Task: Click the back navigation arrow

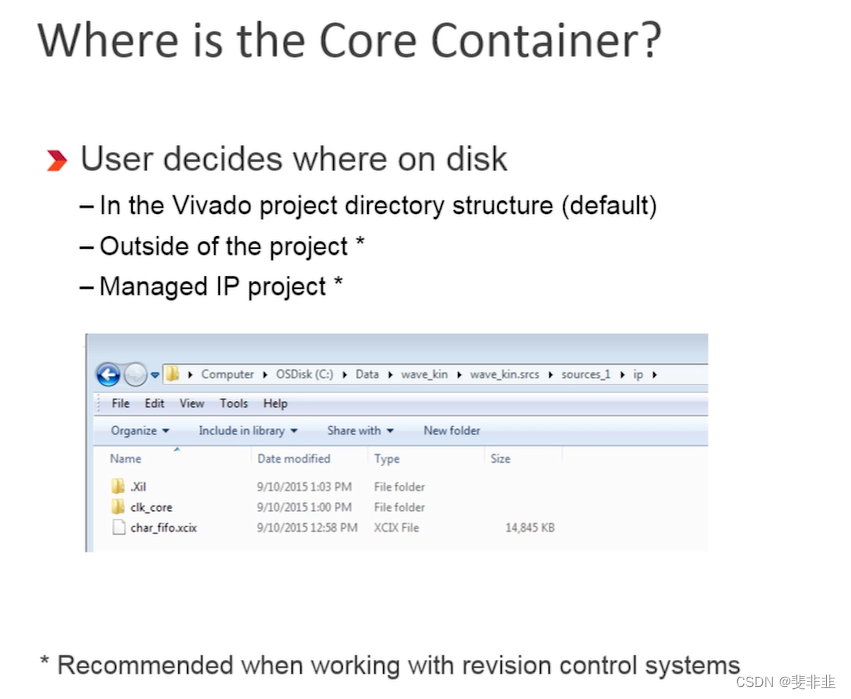Action: [108, 374]
